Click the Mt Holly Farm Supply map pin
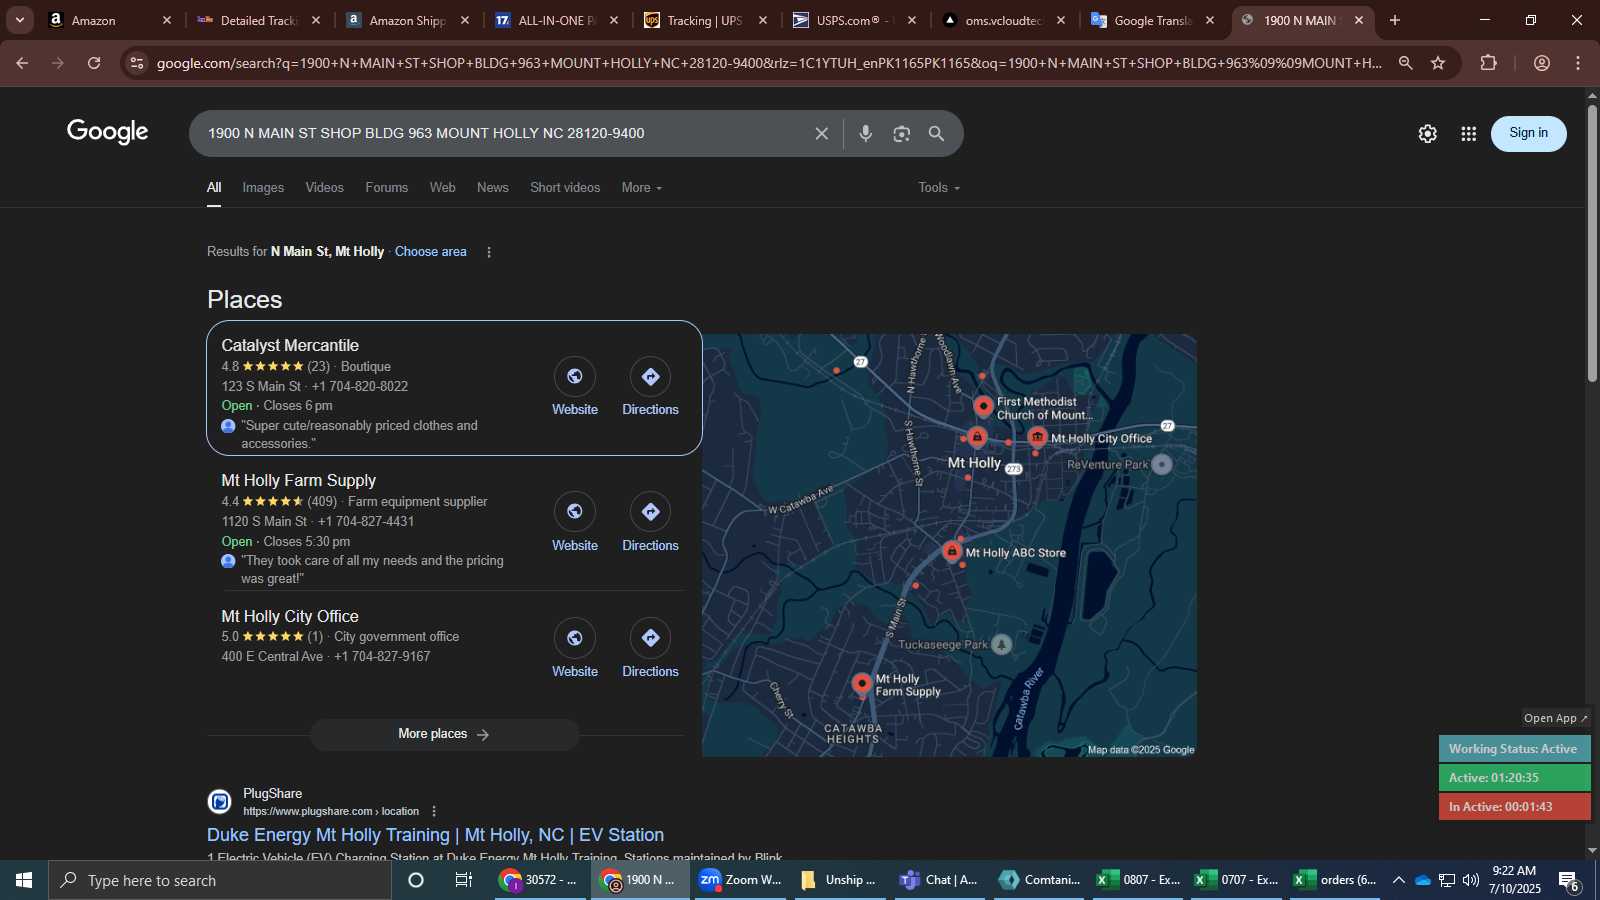1600x900 pixels. pos(862,684)
